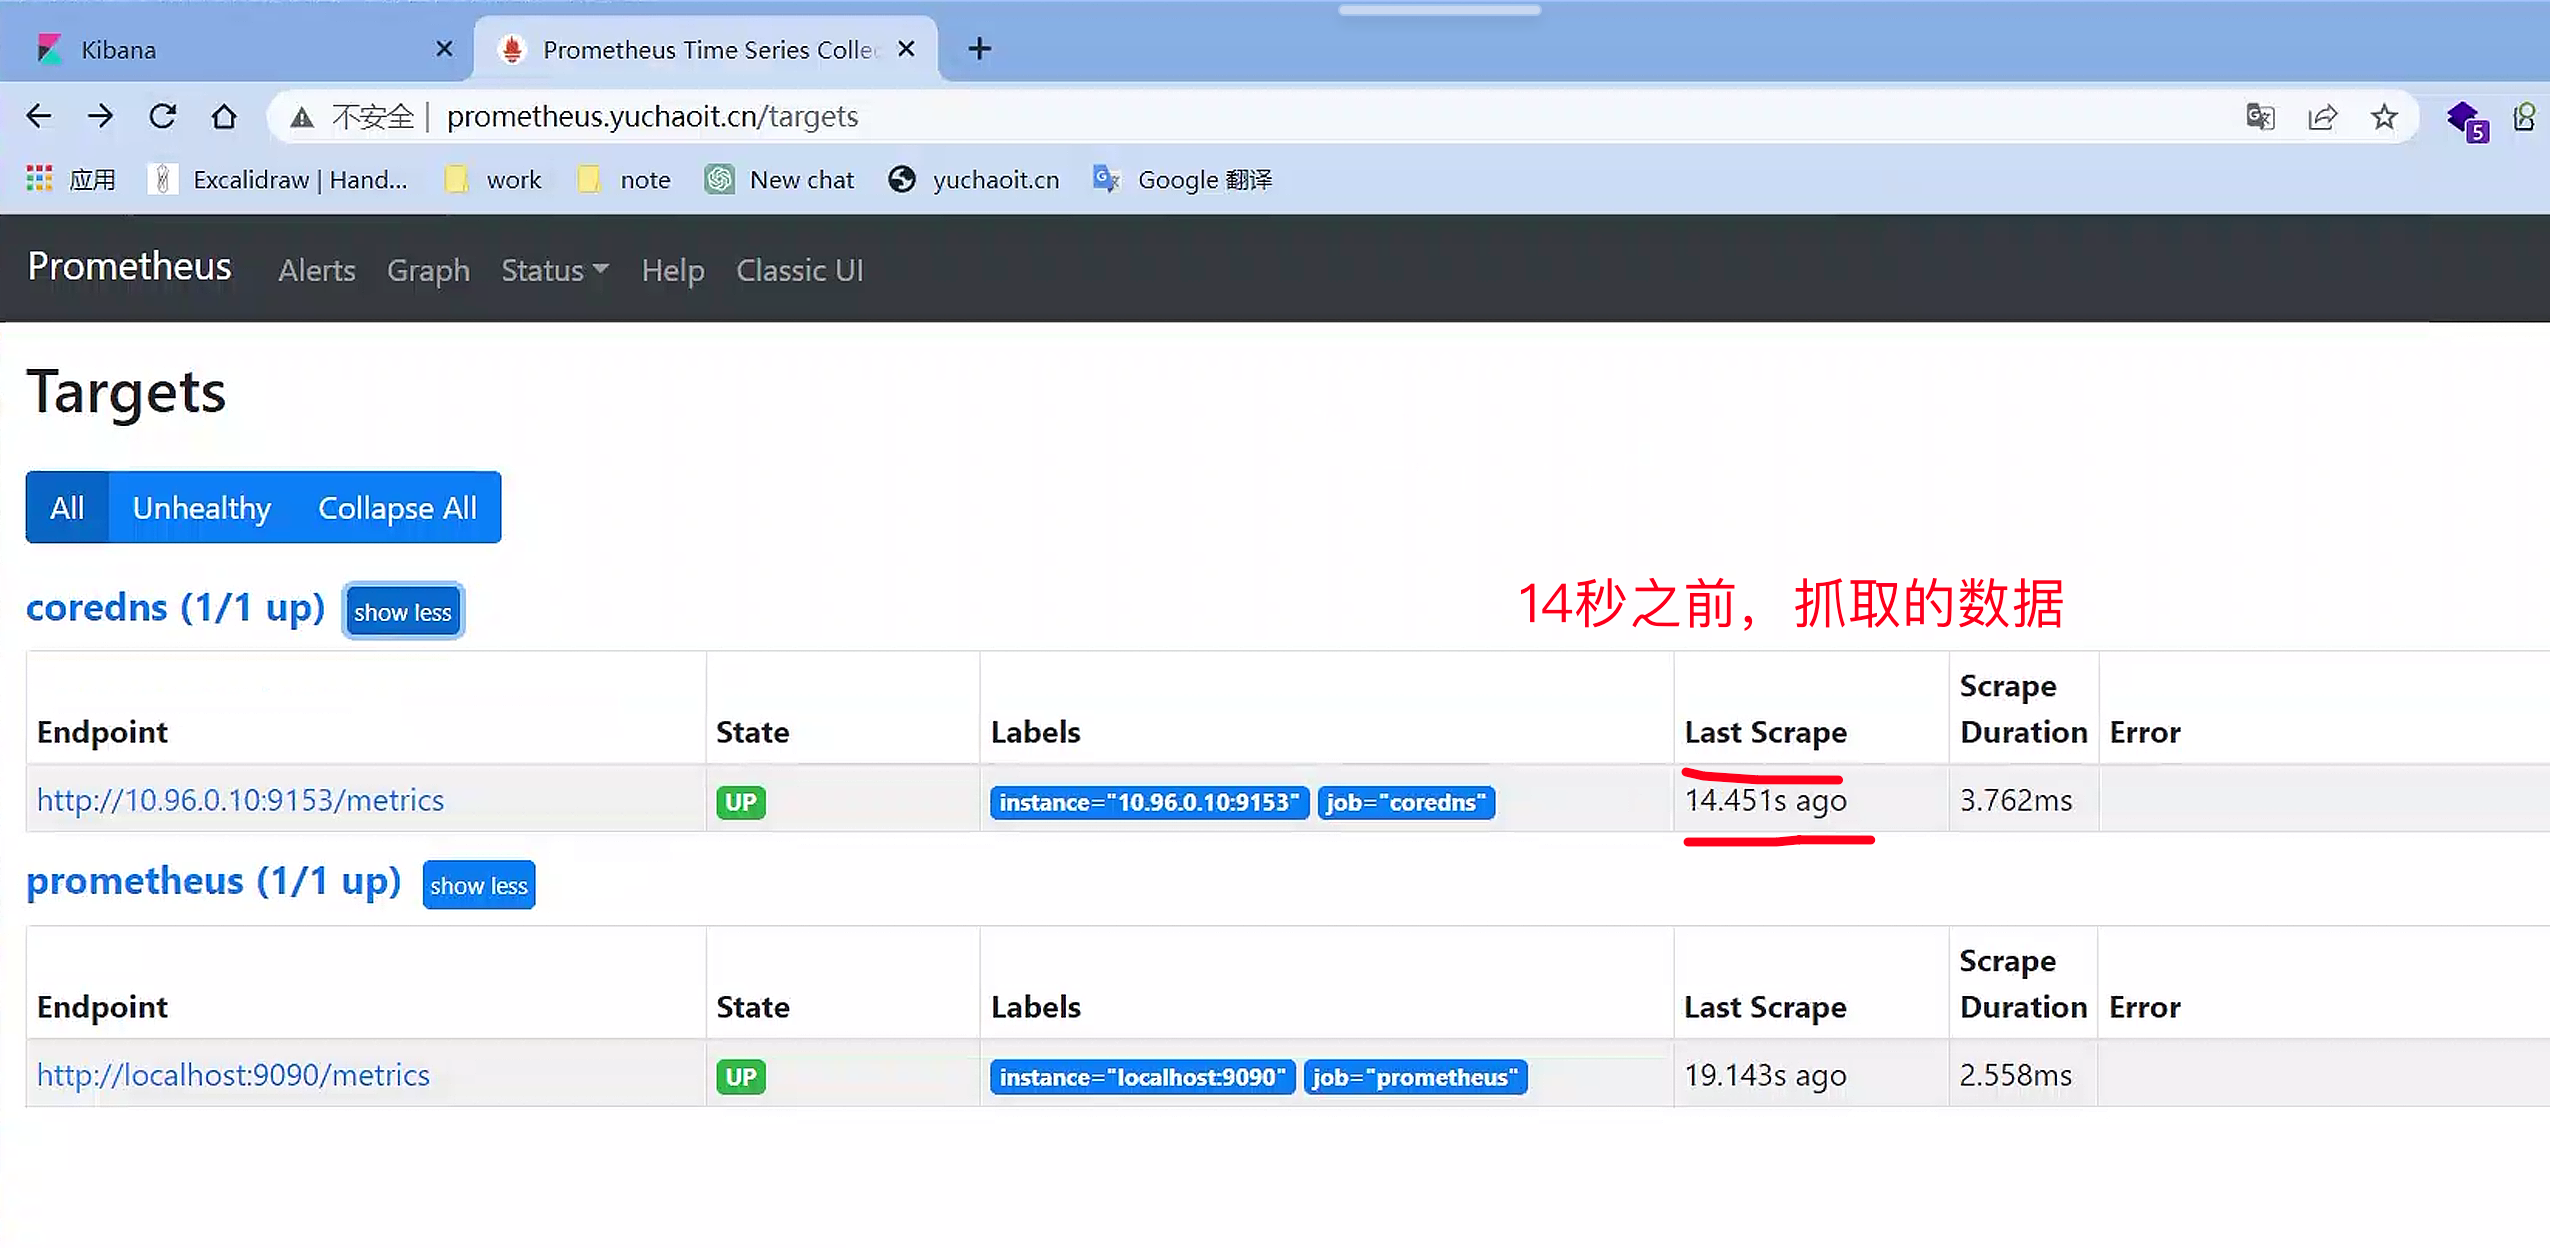Click the translate page icon
The width and height of the screenshot is (2550, 1248).
pyautogui.click(x=2260, y=117)
